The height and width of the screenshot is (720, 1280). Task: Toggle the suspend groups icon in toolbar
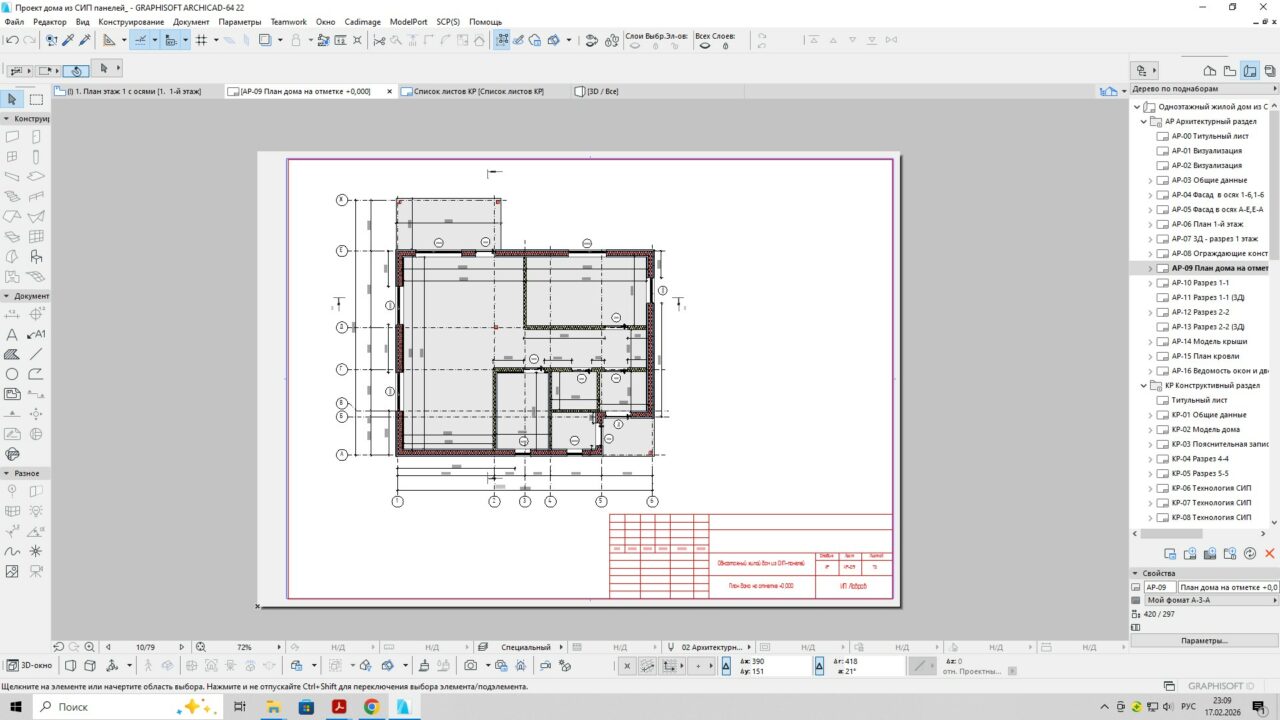coord(502,40)
